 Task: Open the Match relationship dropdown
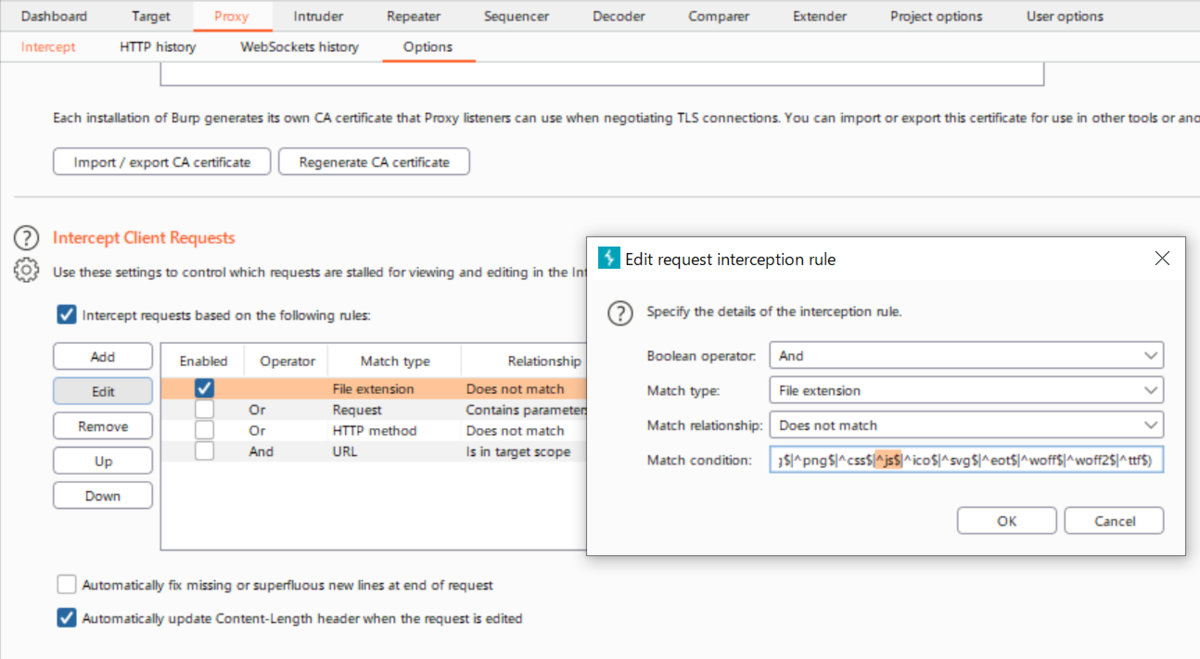pos(966,425)
